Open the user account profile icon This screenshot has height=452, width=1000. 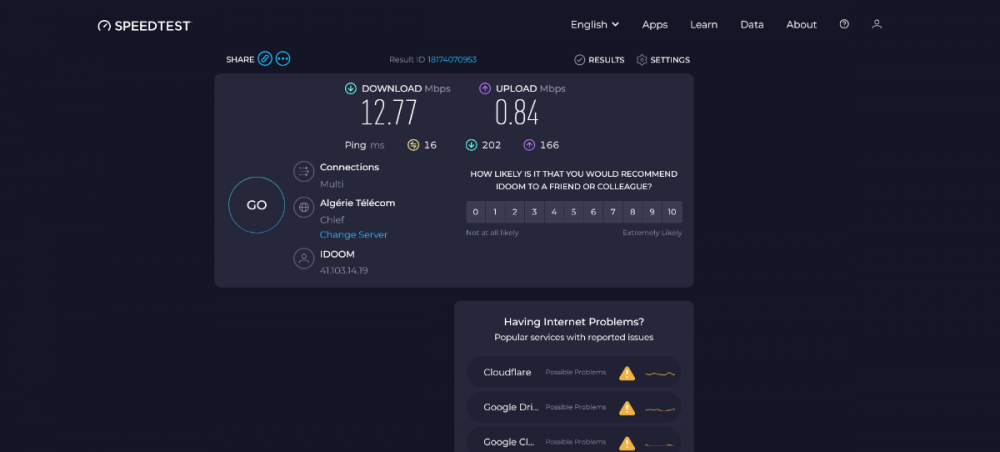877,24
